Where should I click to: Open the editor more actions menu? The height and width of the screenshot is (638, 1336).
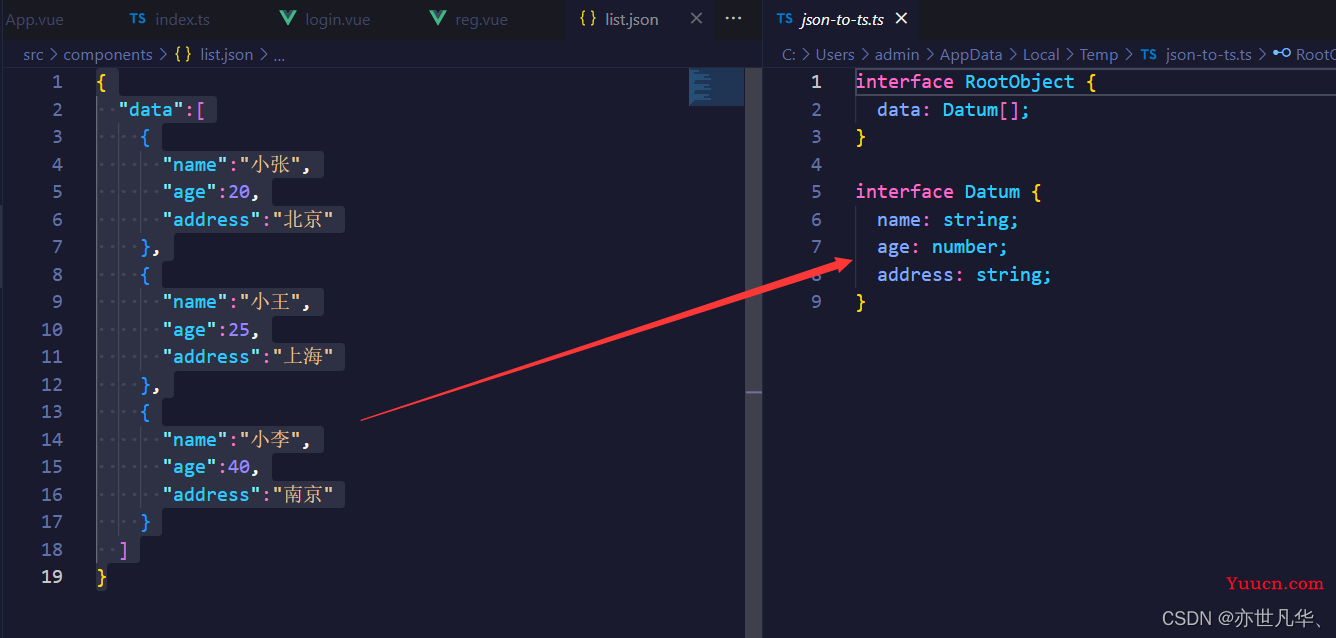[733, 19]
